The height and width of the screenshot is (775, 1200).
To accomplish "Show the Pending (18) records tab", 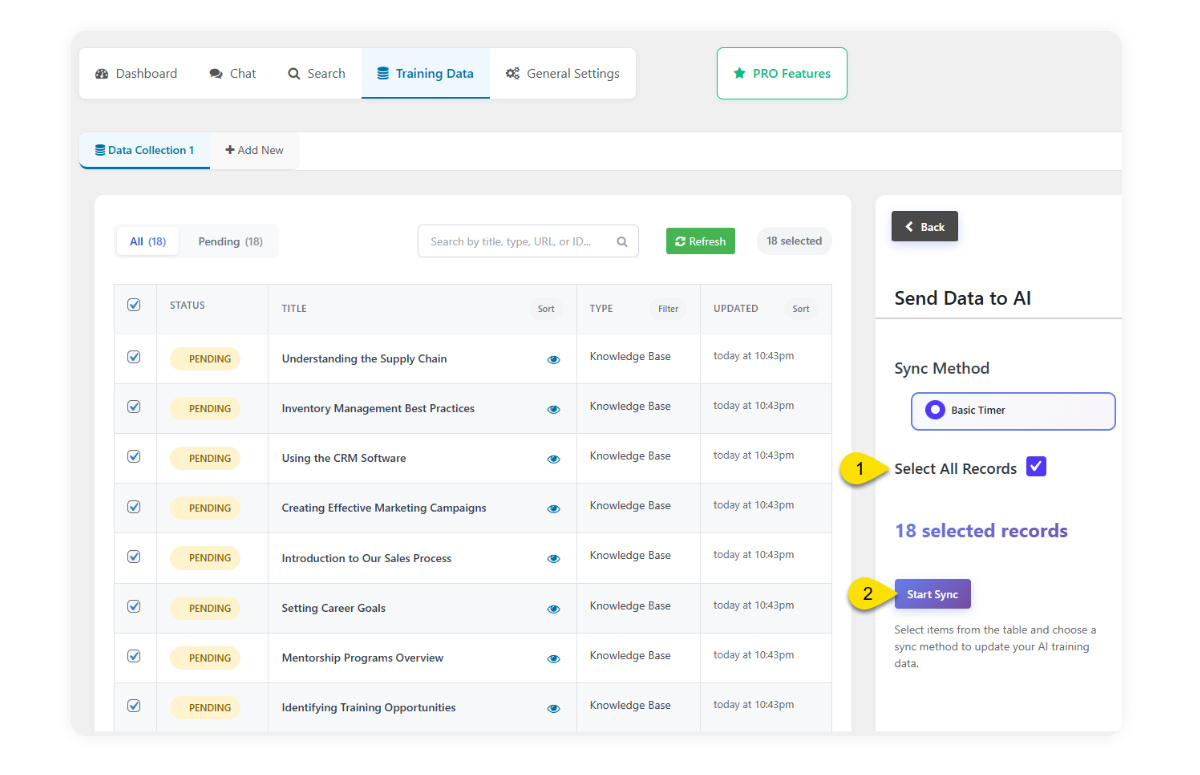I will [230, 242].
